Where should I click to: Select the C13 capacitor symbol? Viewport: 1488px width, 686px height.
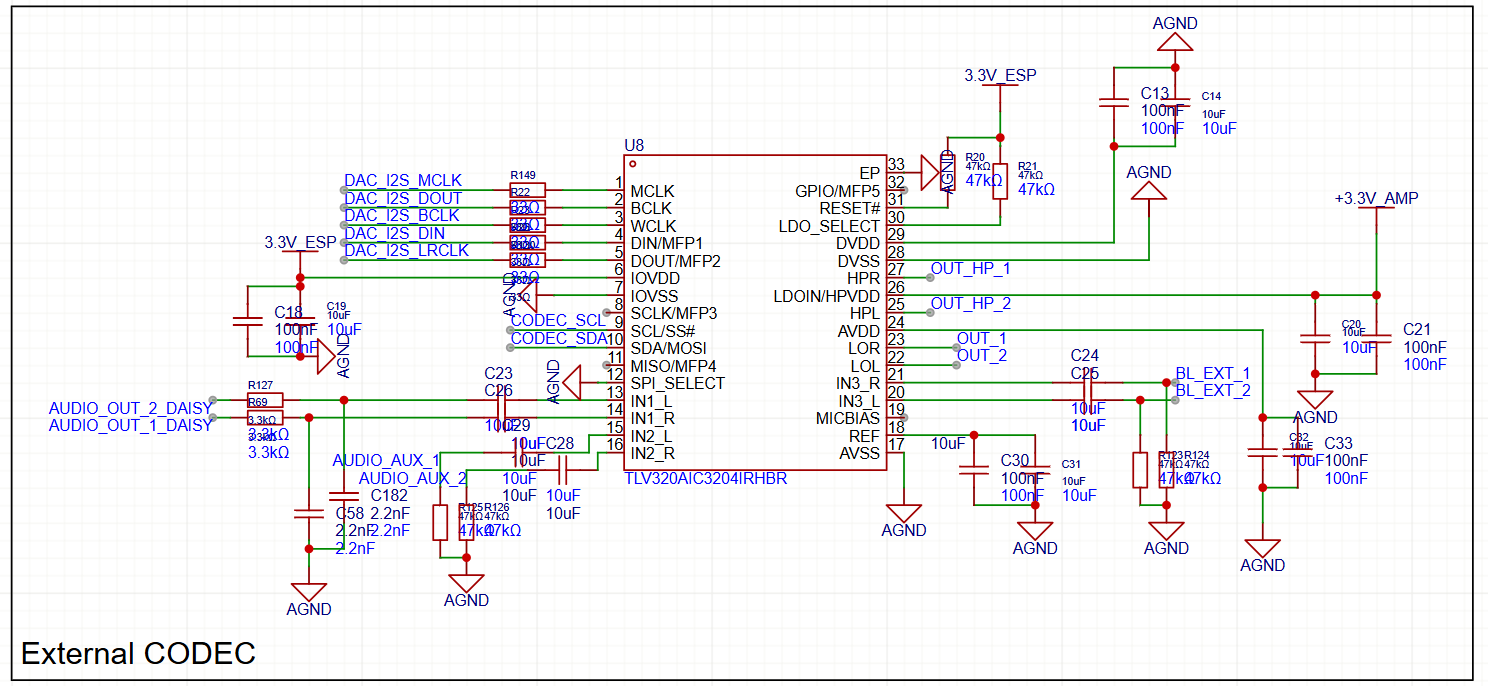(x=1113, y=101)
